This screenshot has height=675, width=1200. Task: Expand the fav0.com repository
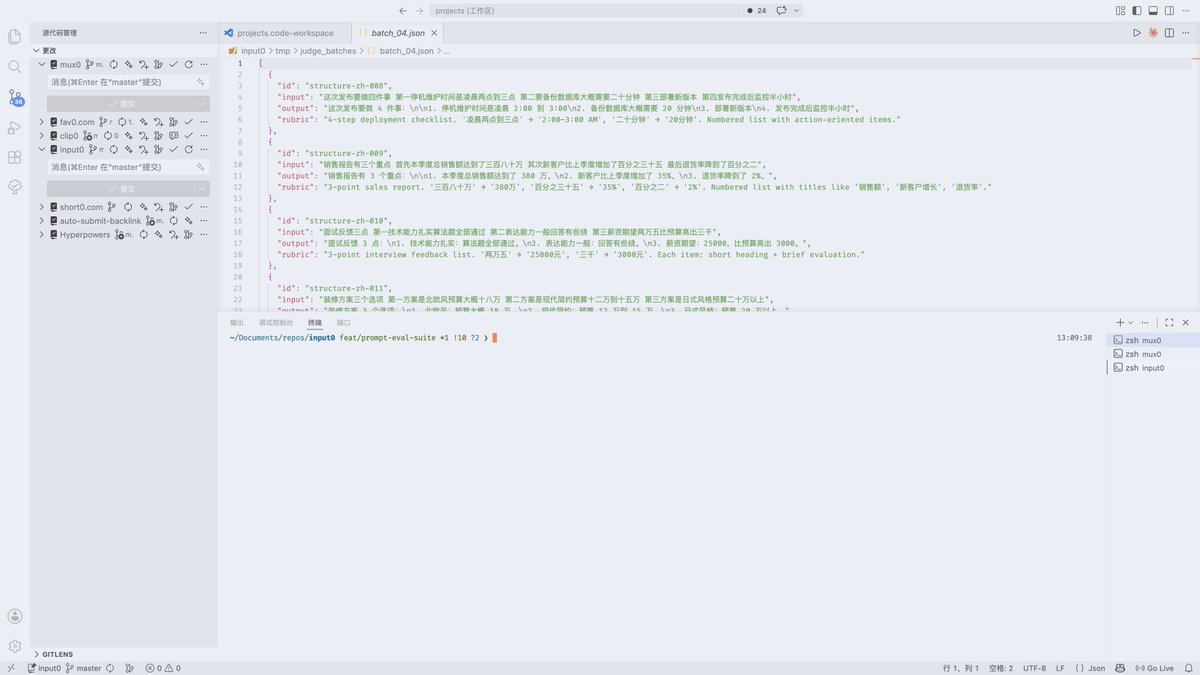42,122
